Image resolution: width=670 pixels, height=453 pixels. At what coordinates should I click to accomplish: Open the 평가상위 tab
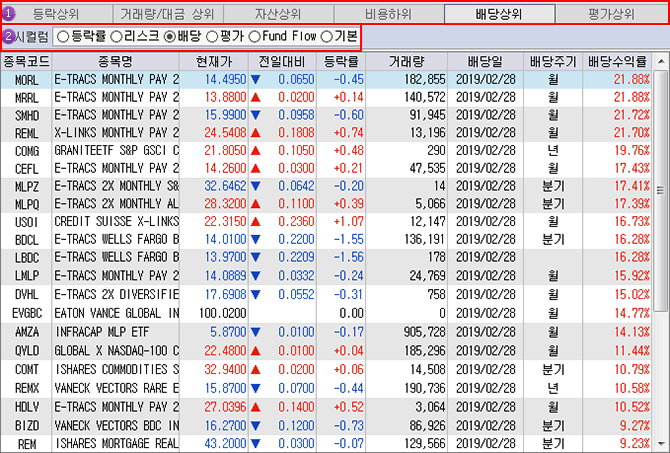point(611,14)
